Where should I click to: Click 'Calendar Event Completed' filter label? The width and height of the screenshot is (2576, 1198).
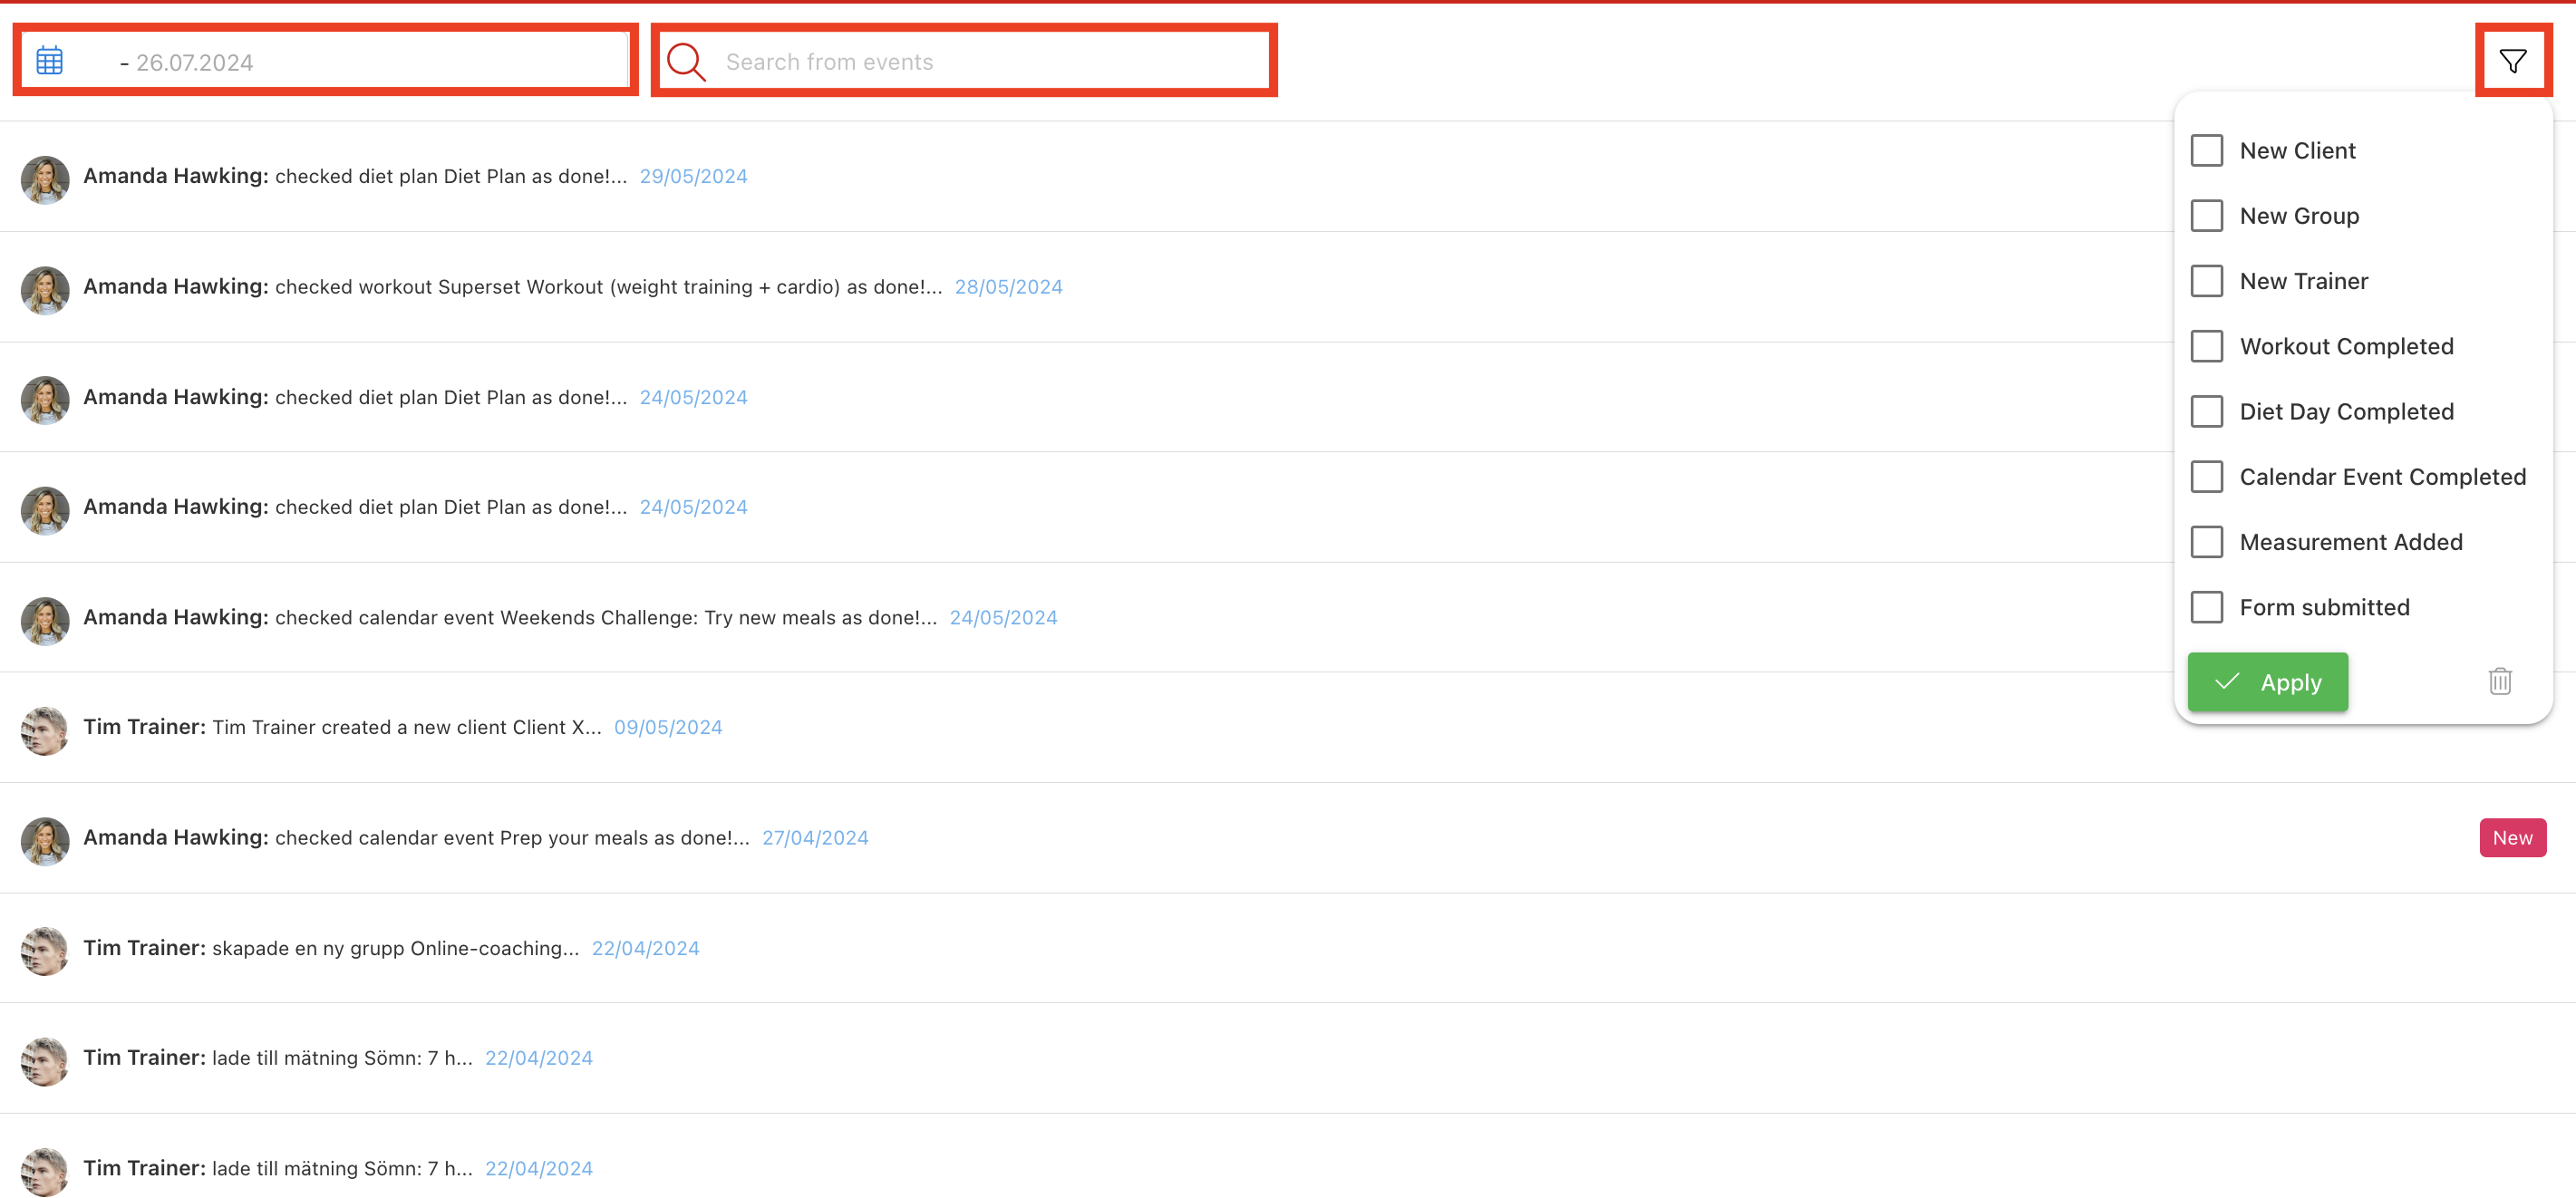(x=2382, y=476)
